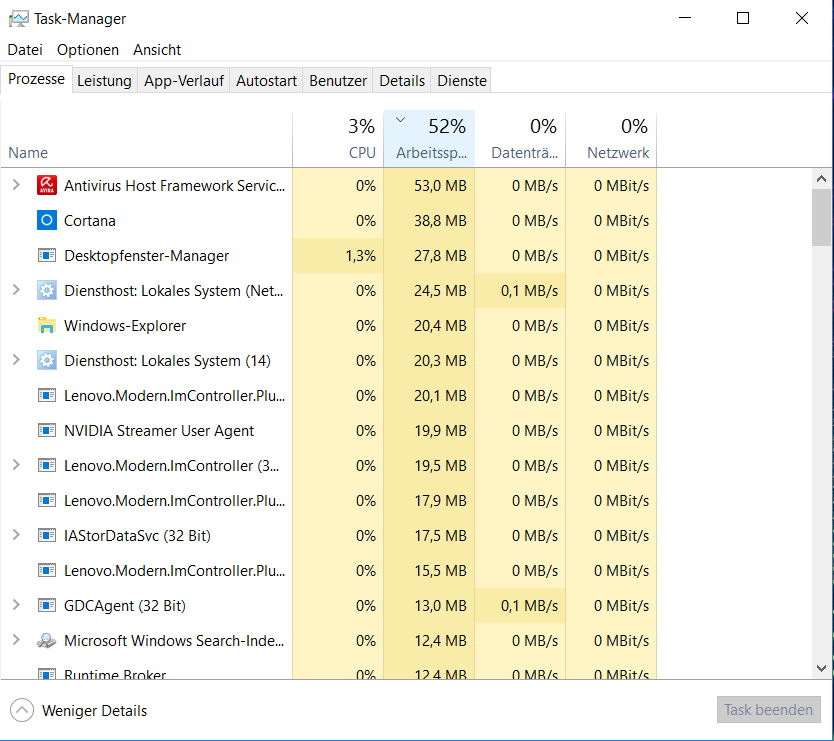
Task: Click the blue Cortana circle icon
Action: coord(47,220)
